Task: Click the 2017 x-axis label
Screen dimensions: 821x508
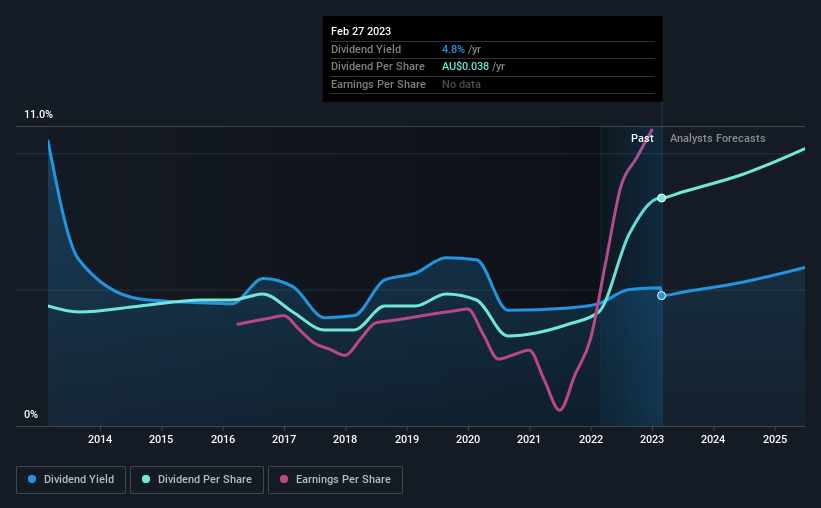Action: (x=284, y=439)
